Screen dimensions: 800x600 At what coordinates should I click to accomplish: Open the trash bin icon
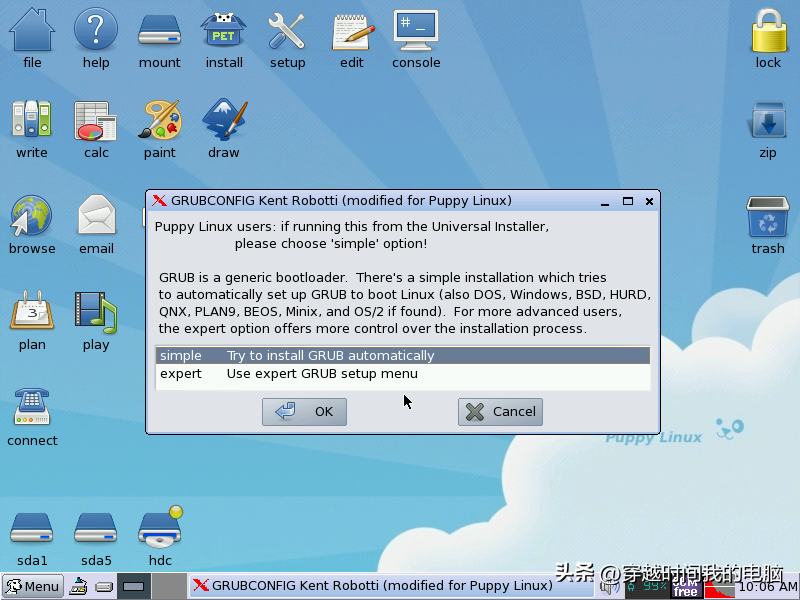click(768, 217)
